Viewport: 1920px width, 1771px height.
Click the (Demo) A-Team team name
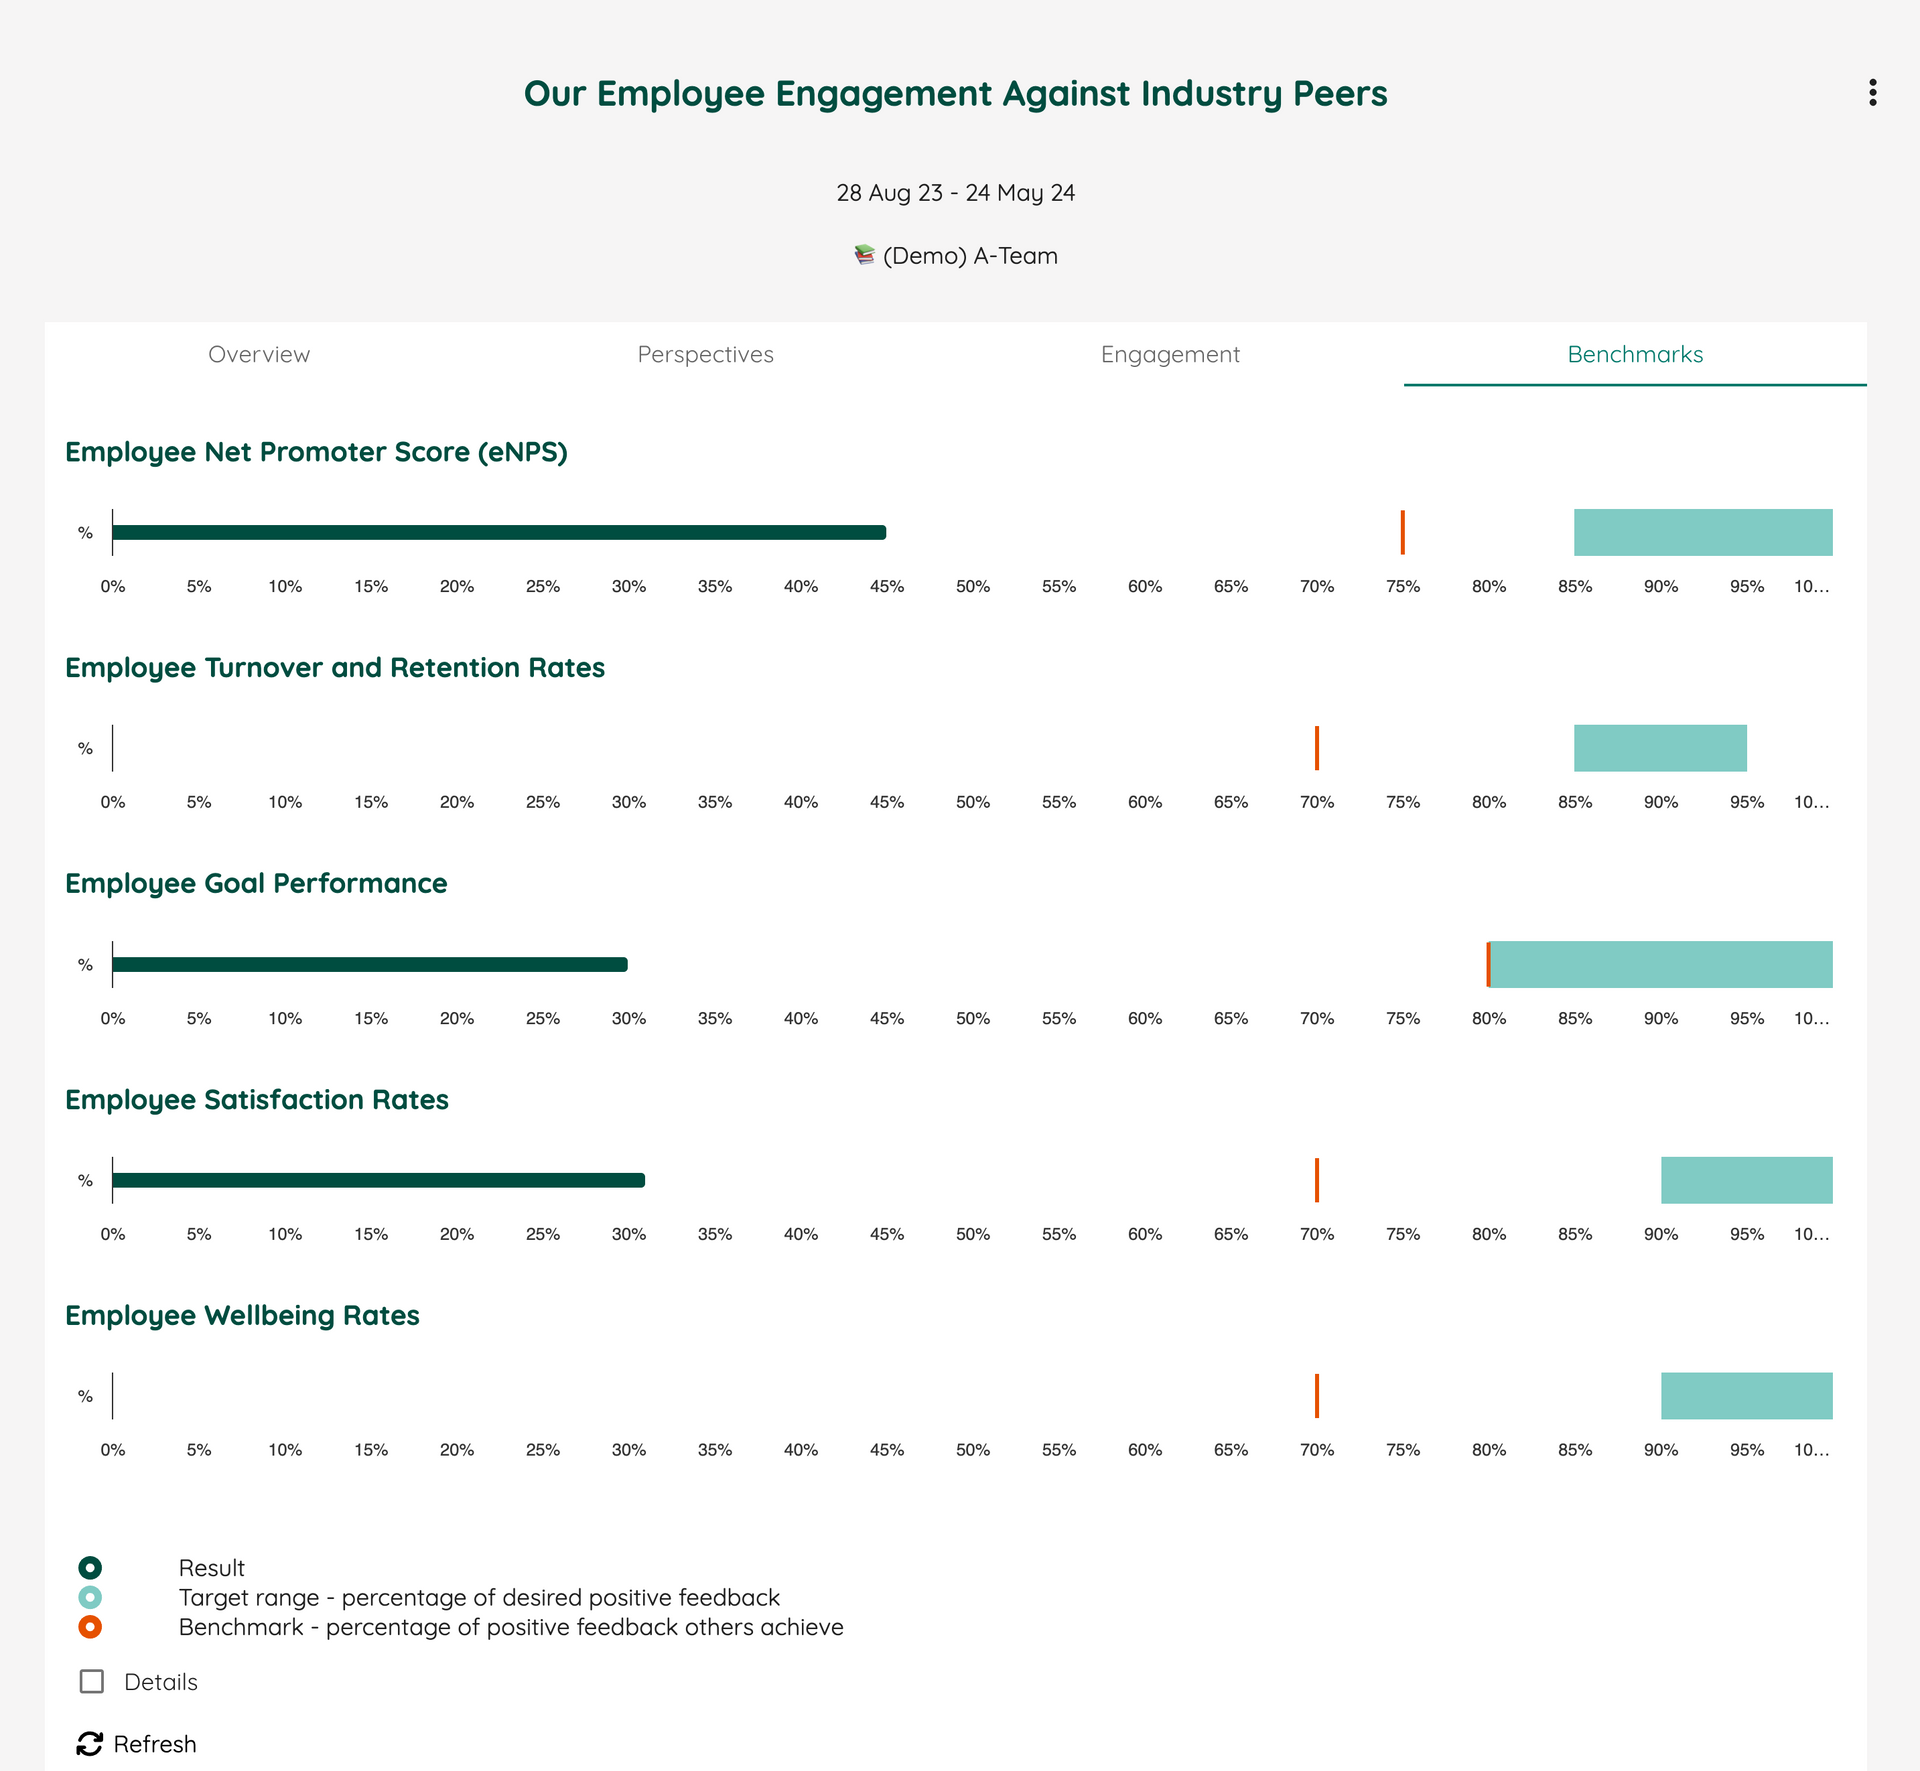970,255
